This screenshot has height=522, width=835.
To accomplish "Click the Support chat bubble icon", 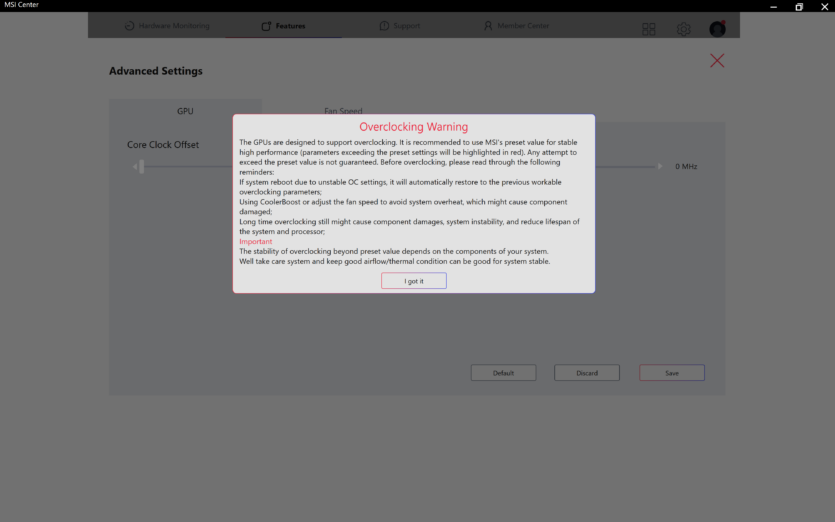I will 384,26.
